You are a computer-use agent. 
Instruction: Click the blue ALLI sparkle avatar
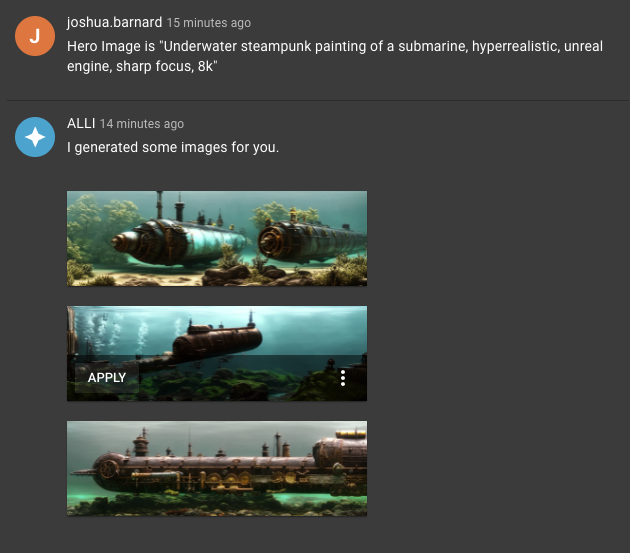[35, 137]
